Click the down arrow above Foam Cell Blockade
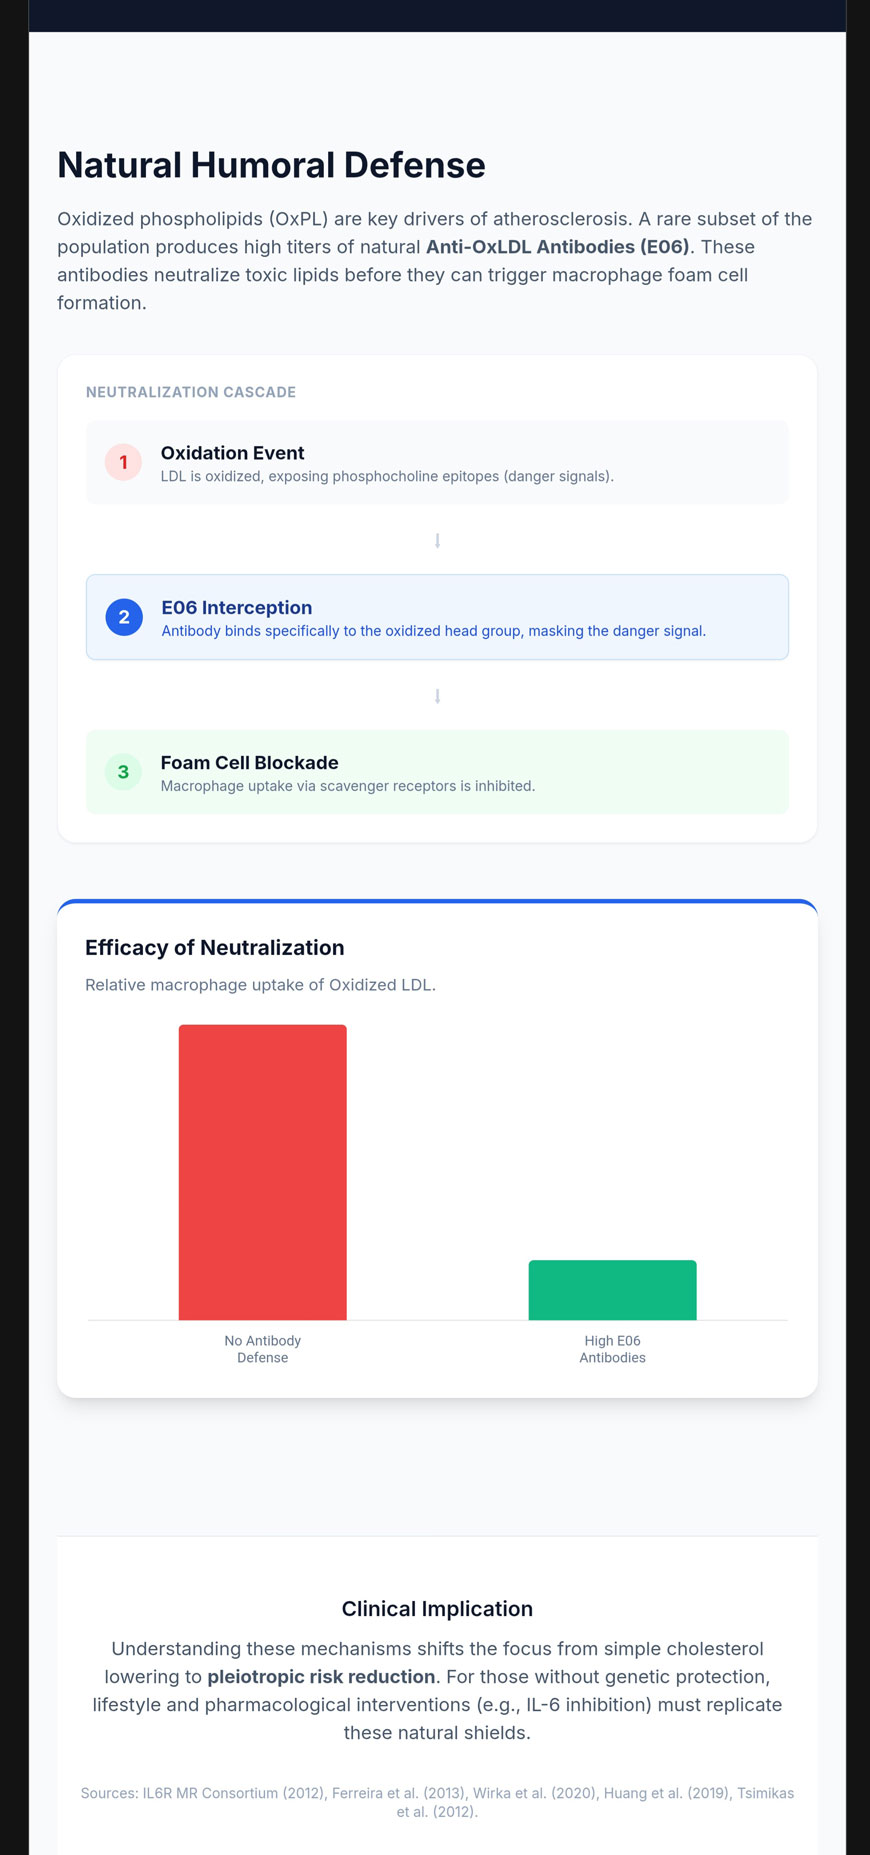The height and width of the screenshot is (1855, 870). tap(437, 696)
